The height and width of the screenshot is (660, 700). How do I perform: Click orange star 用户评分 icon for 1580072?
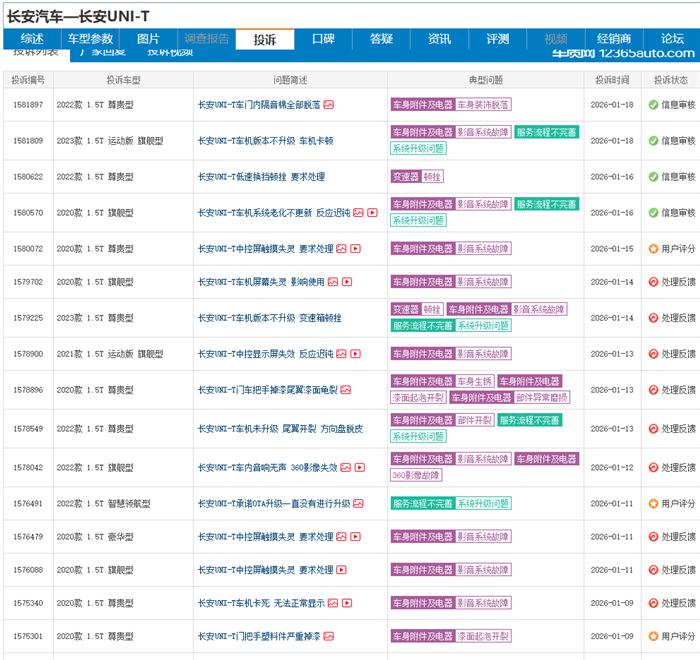point(653,249)
